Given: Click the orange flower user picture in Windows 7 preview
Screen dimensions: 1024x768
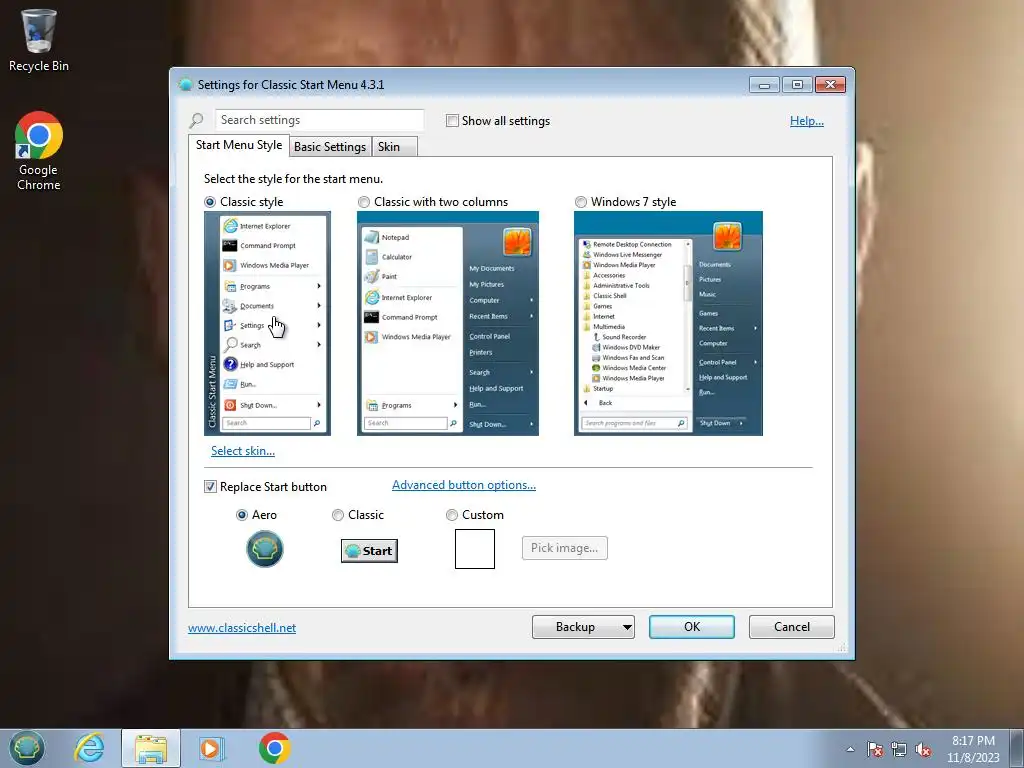Looking at the screenshot, I should point(727,236).
